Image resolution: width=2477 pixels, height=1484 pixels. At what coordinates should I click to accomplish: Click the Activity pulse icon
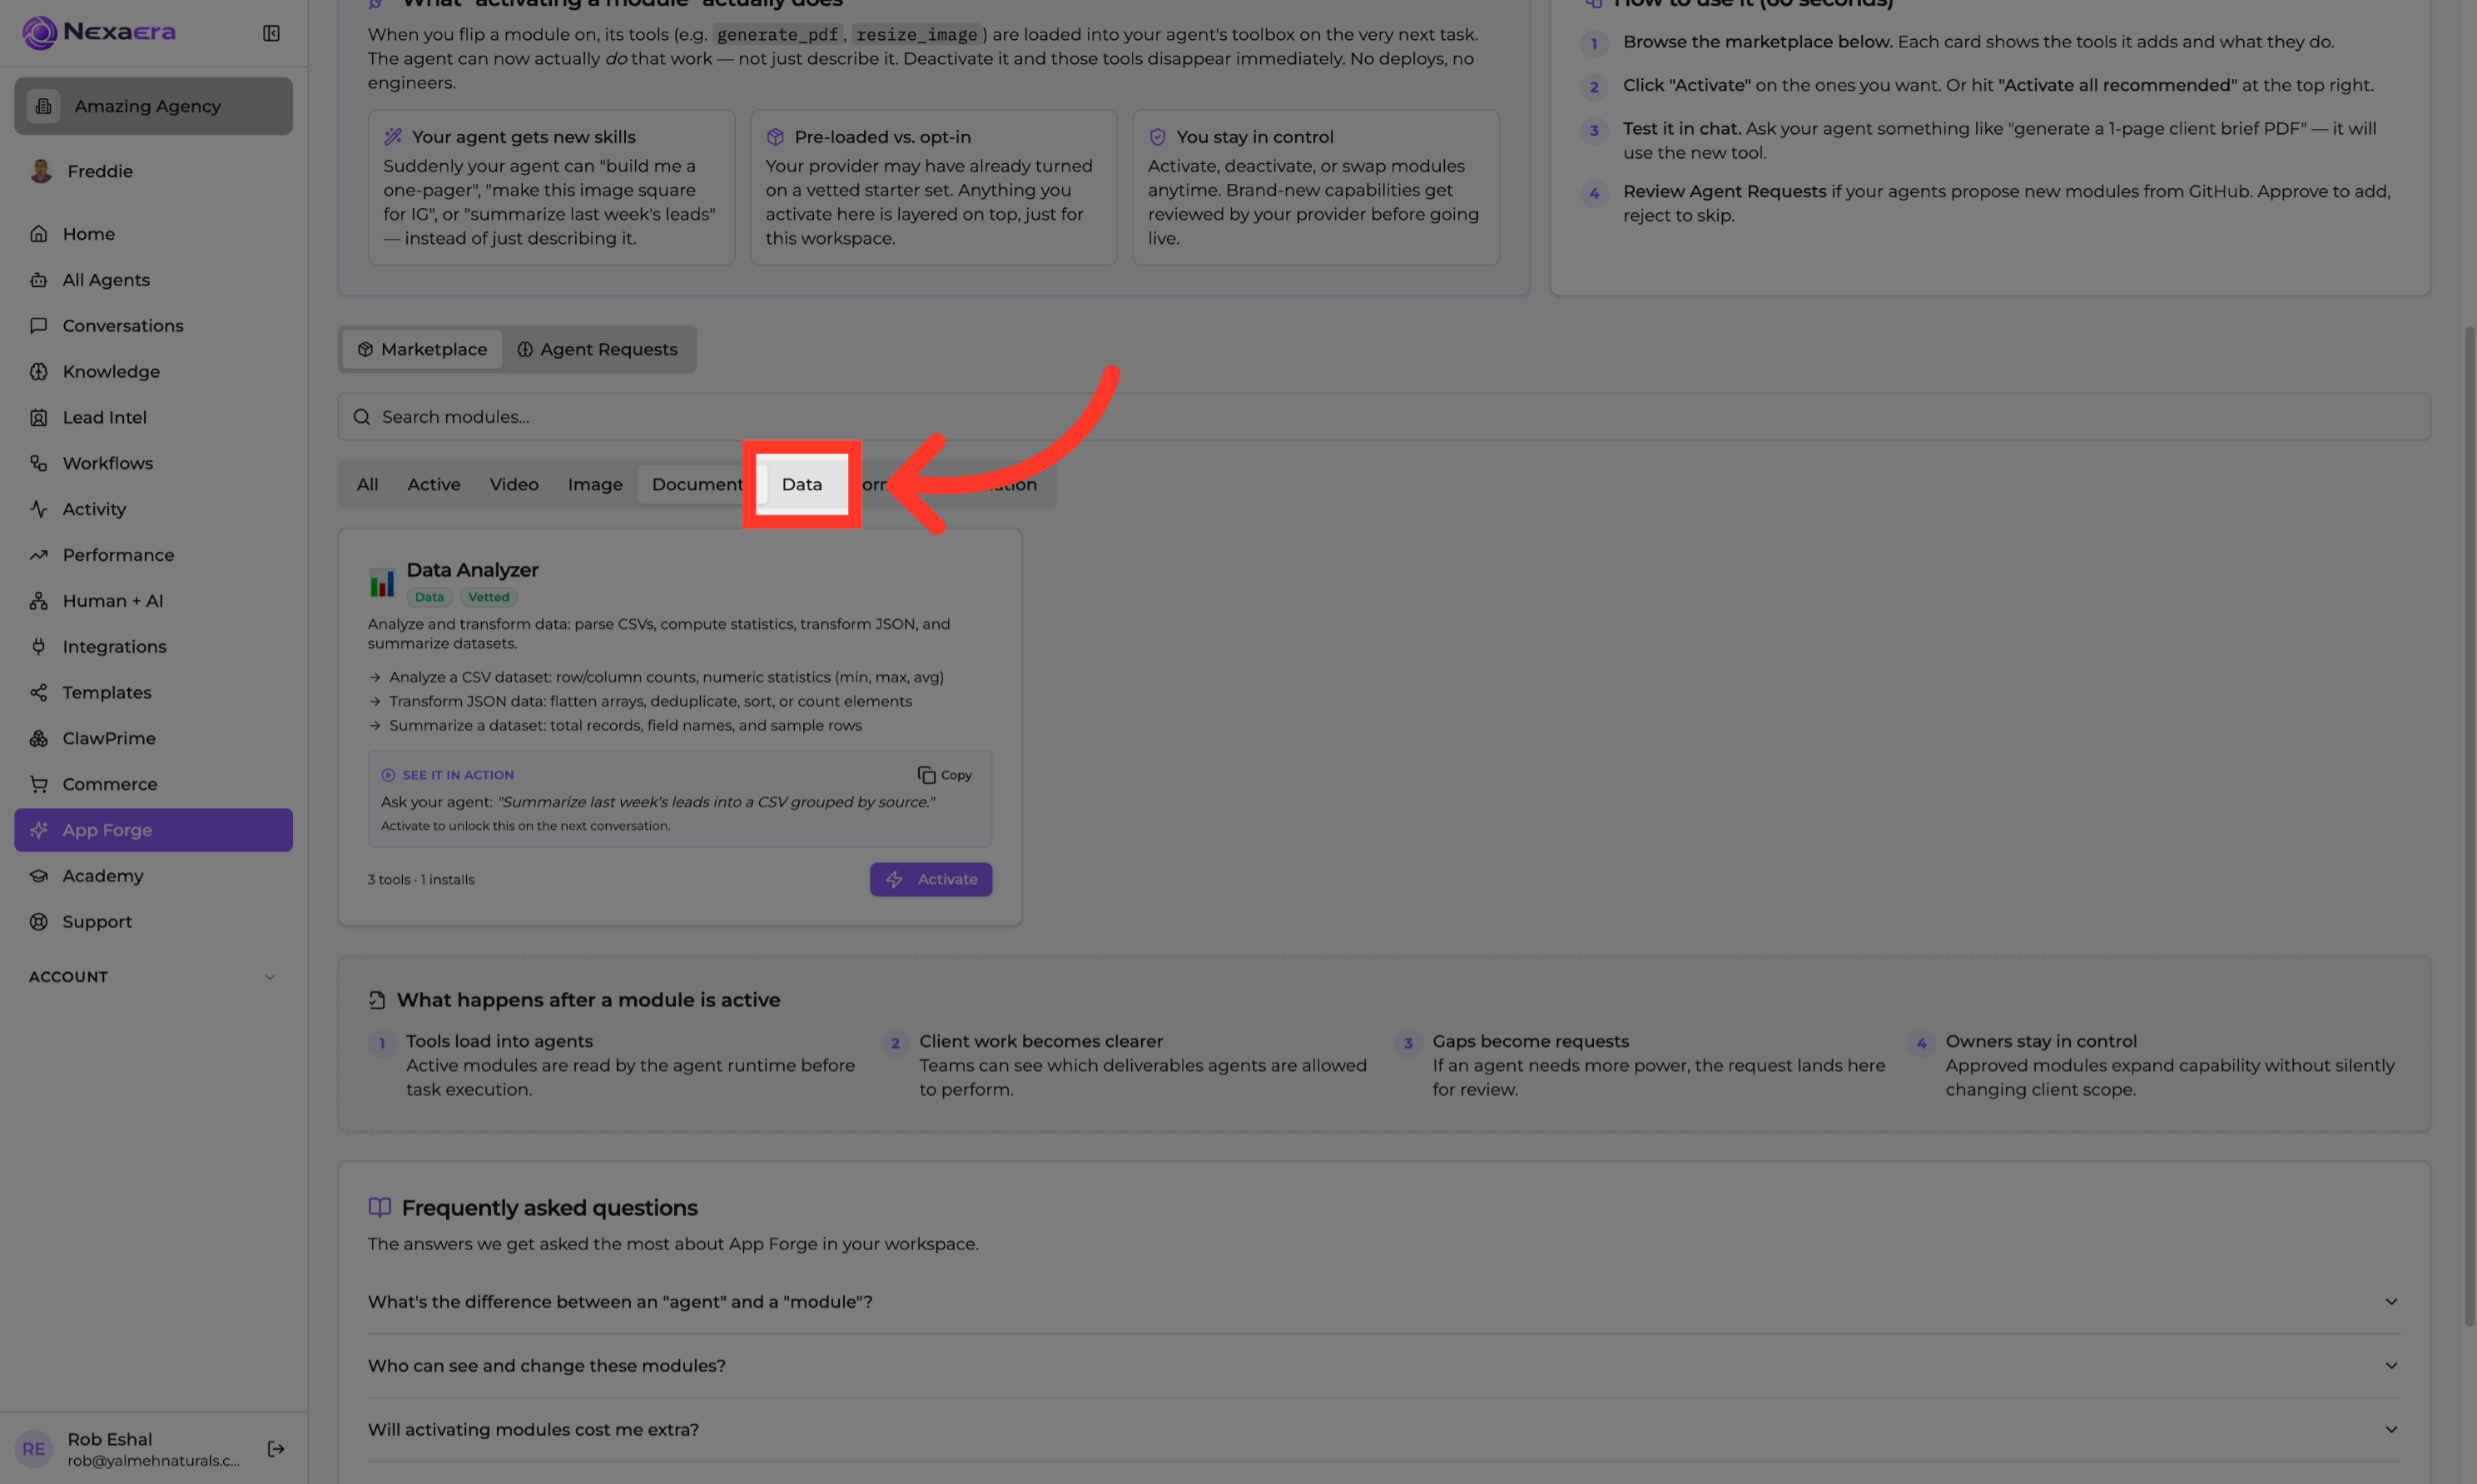click(x=38, y=509)
